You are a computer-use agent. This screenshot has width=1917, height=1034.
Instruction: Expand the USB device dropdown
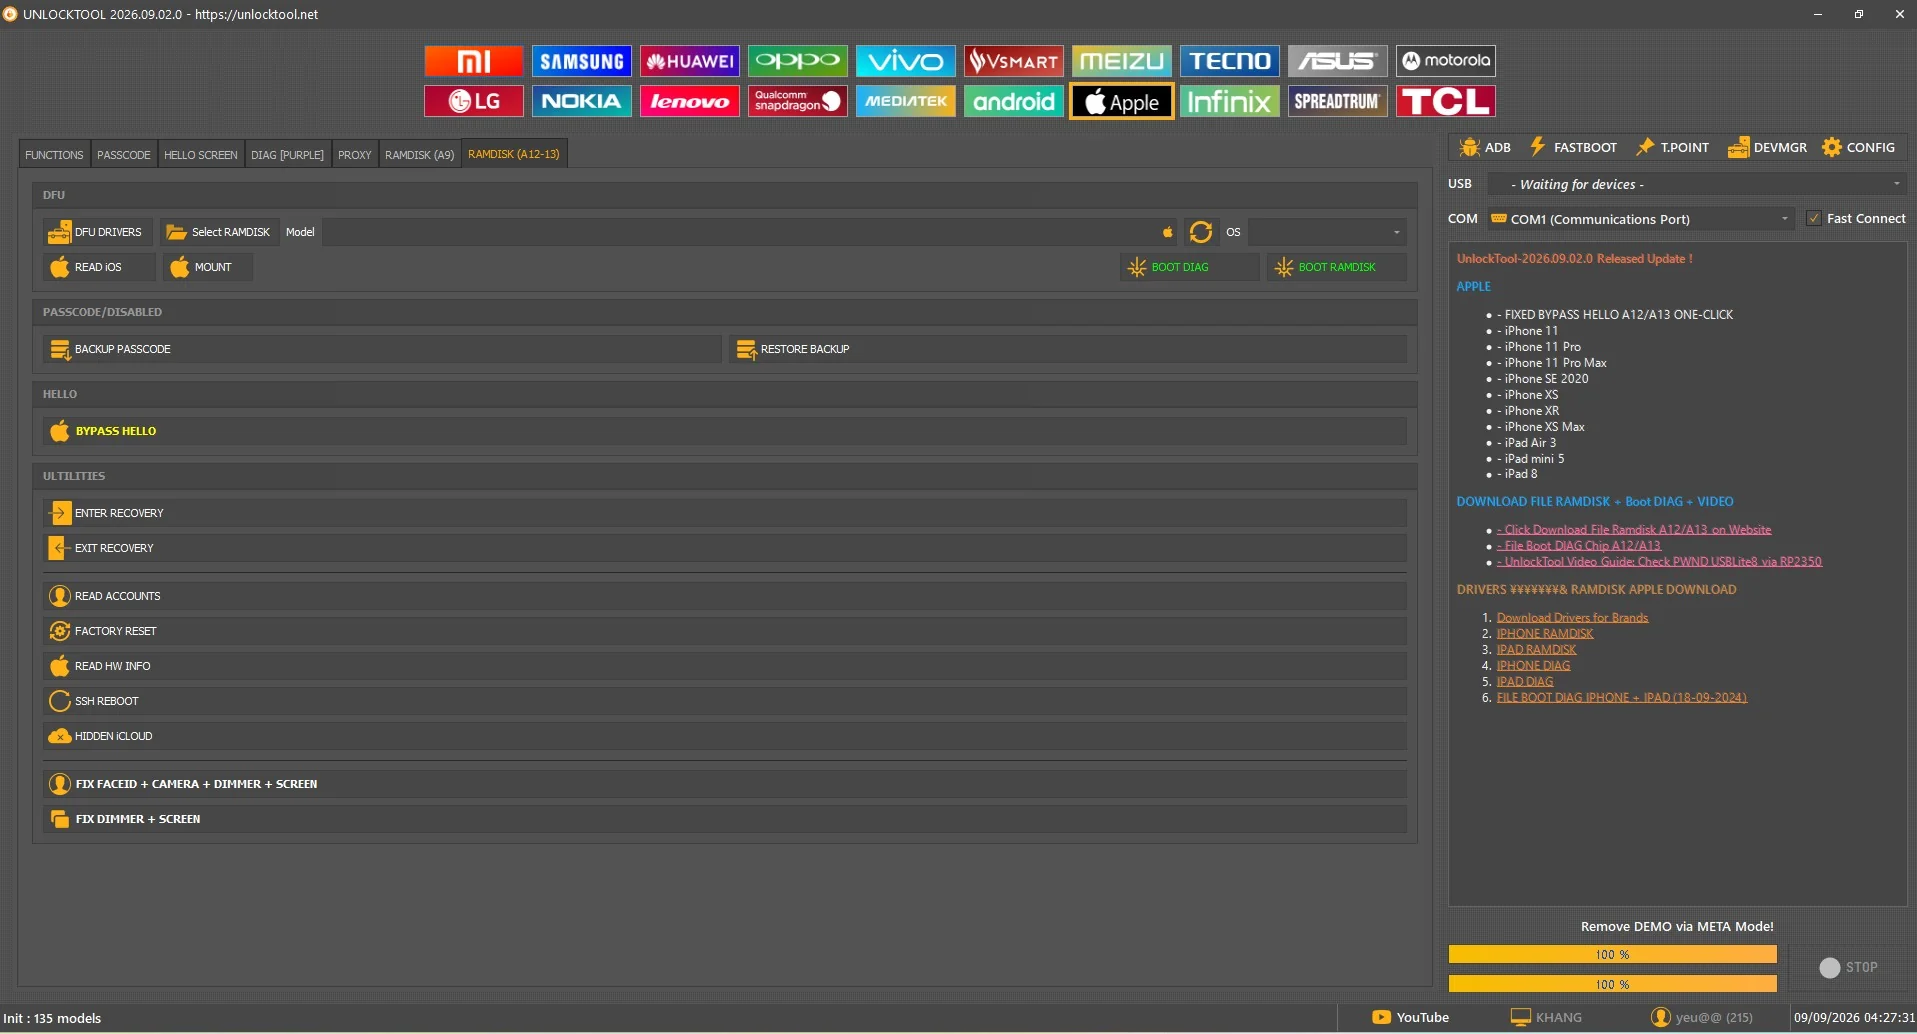1696,184
